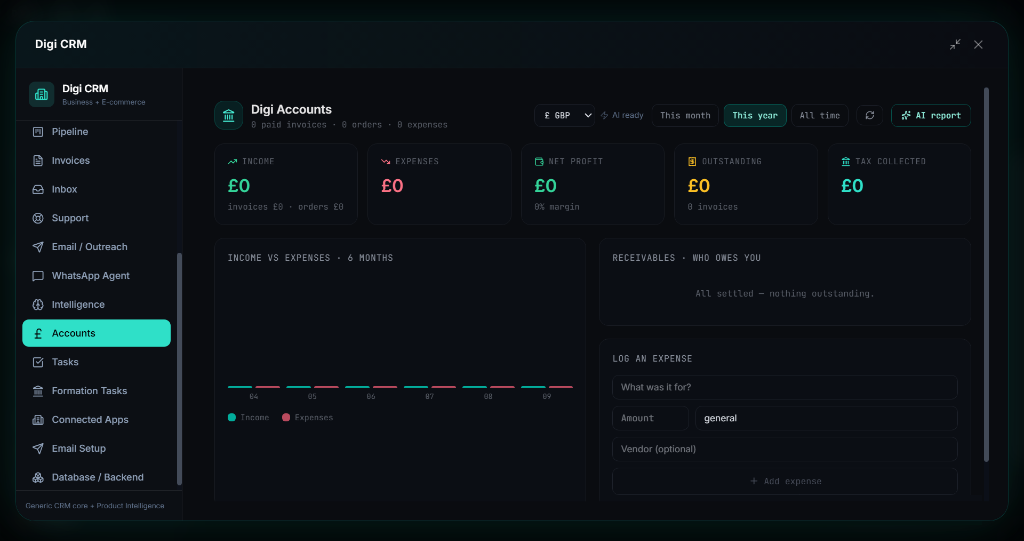Click the Pipeline icon in the sidebar
Viewport: 1024px width, 541px height.
[x=38, y=132]
